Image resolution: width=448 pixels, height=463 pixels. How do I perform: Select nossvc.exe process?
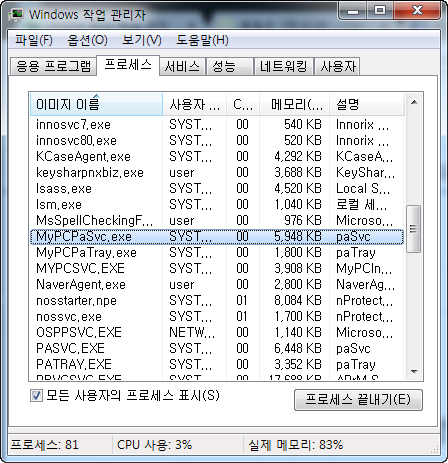pos(217,317)
